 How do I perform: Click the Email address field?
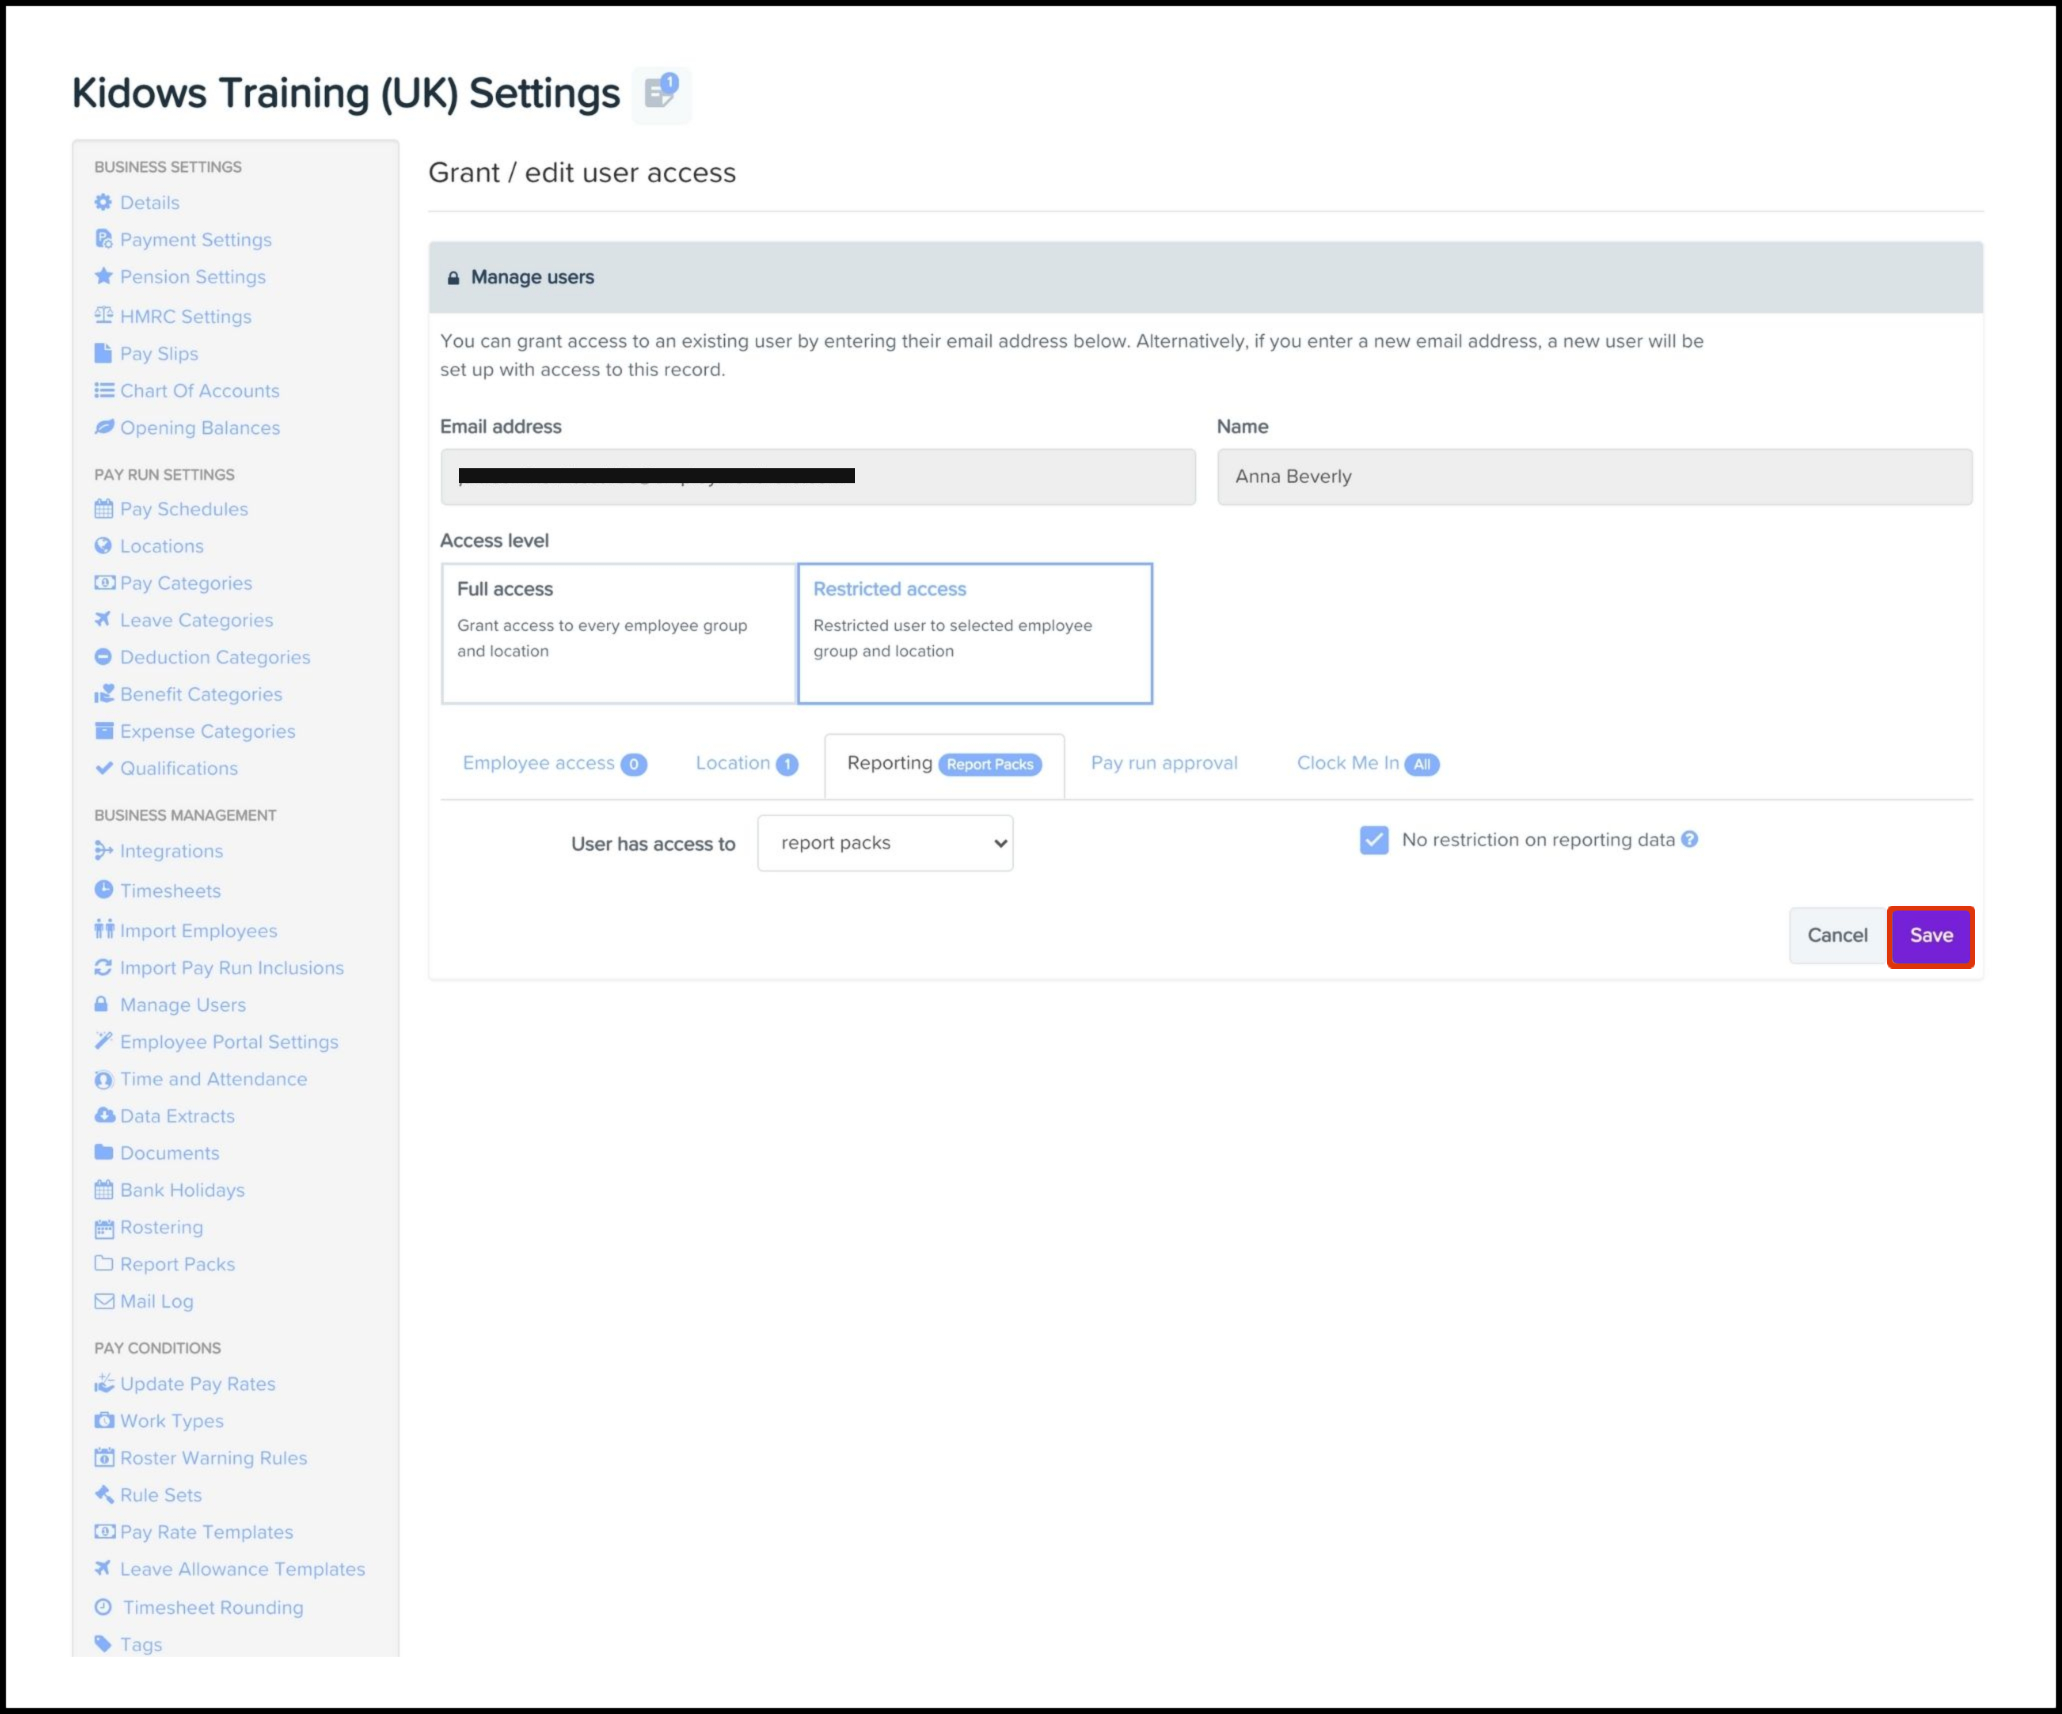[x=818, y=477]
